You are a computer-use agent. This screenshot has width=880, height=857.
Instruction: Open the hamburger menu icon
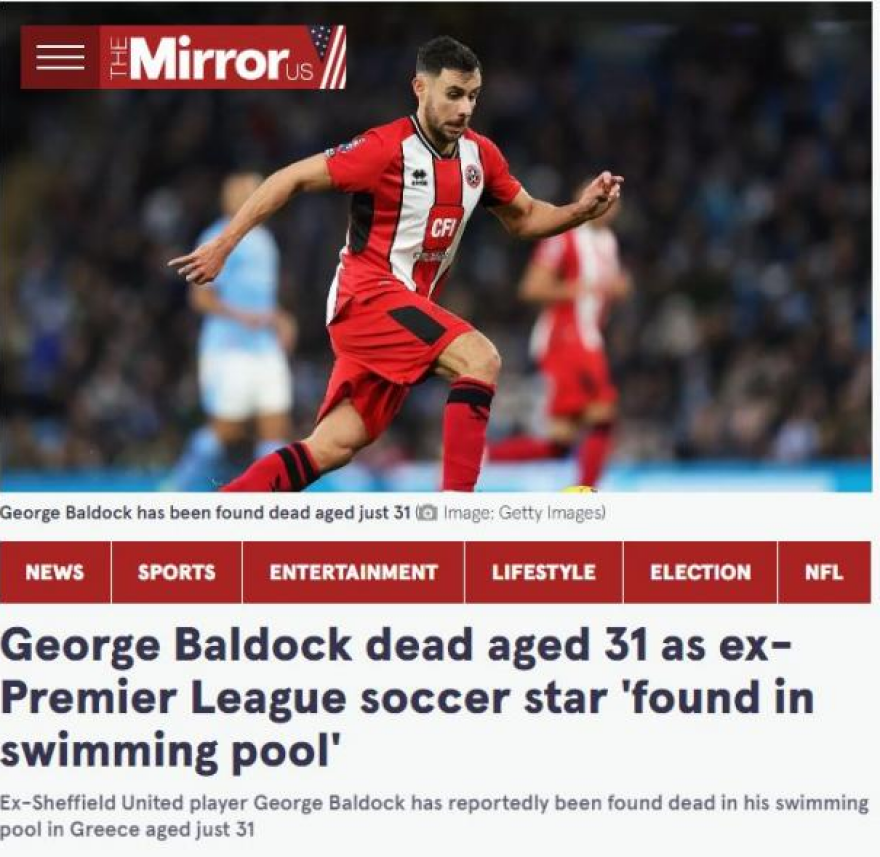[60, 57]
